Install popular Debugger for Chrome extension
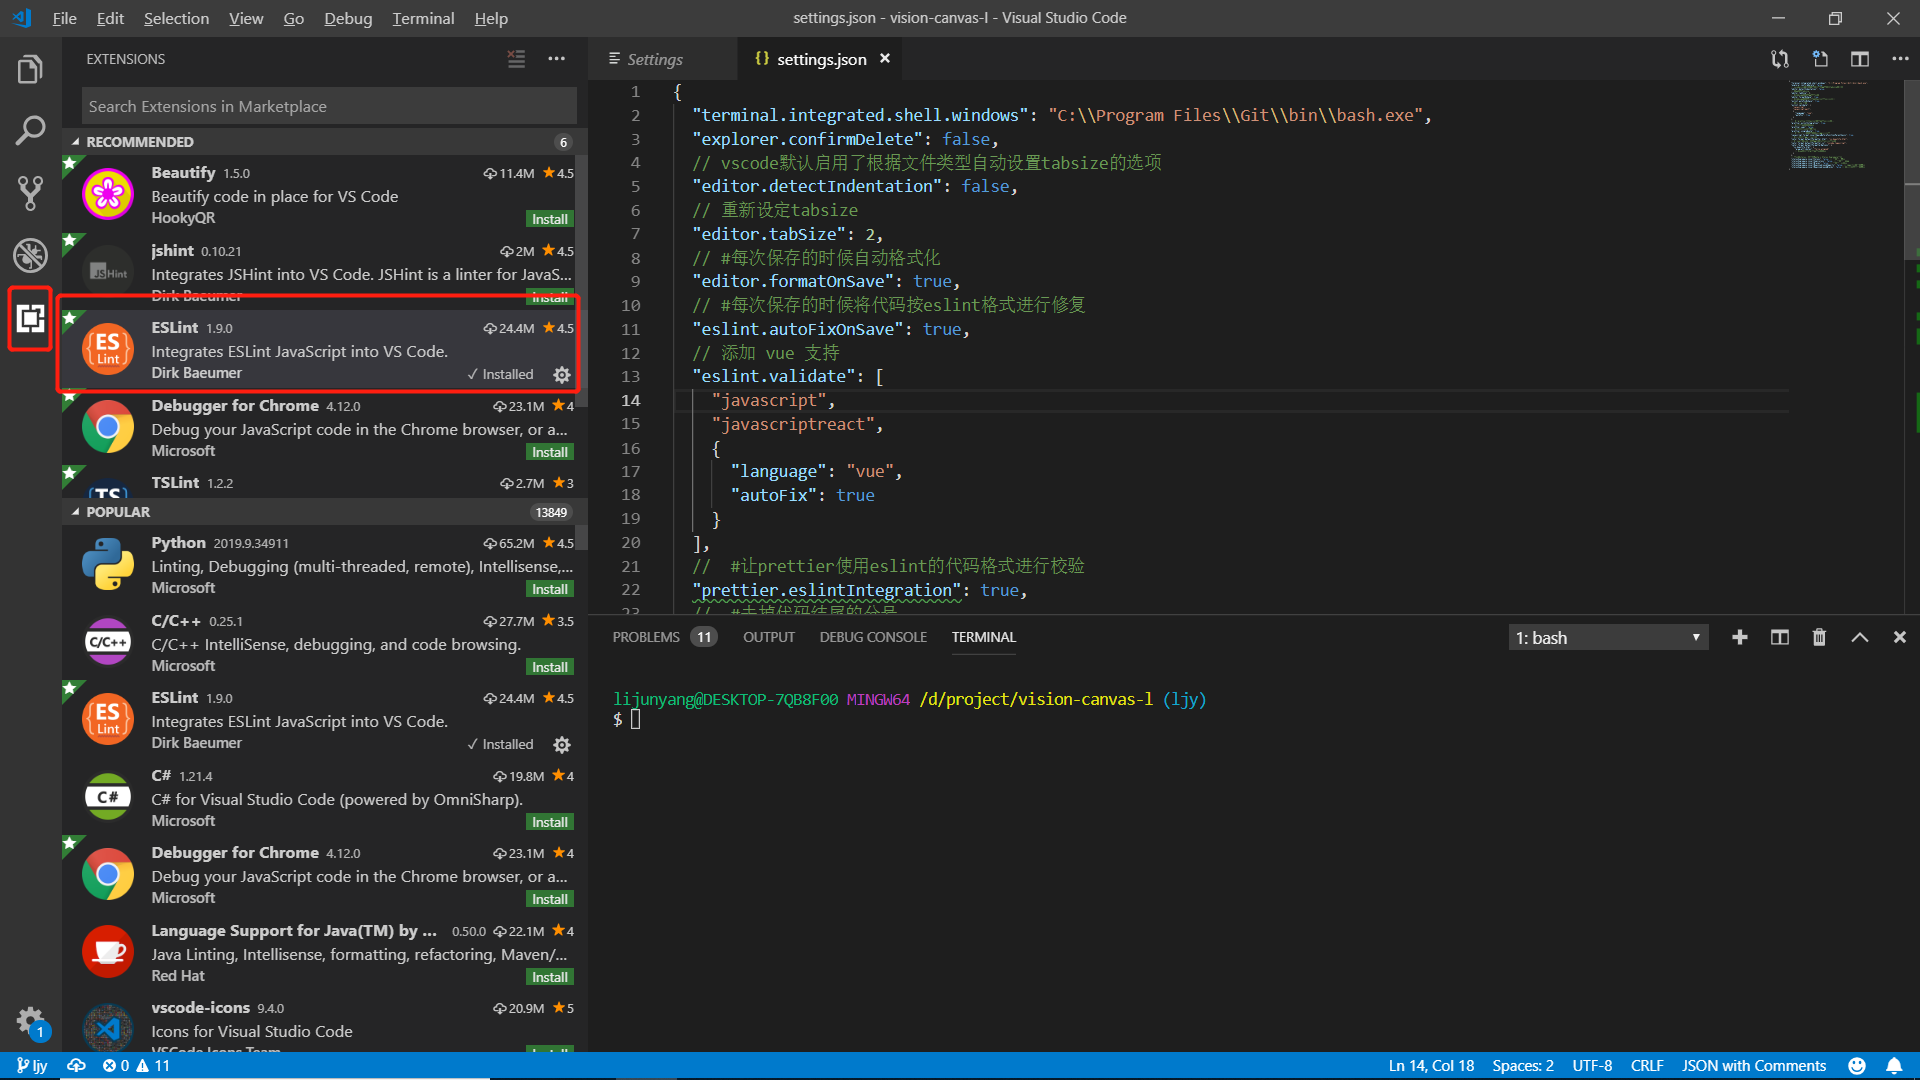 pos(550,899)
